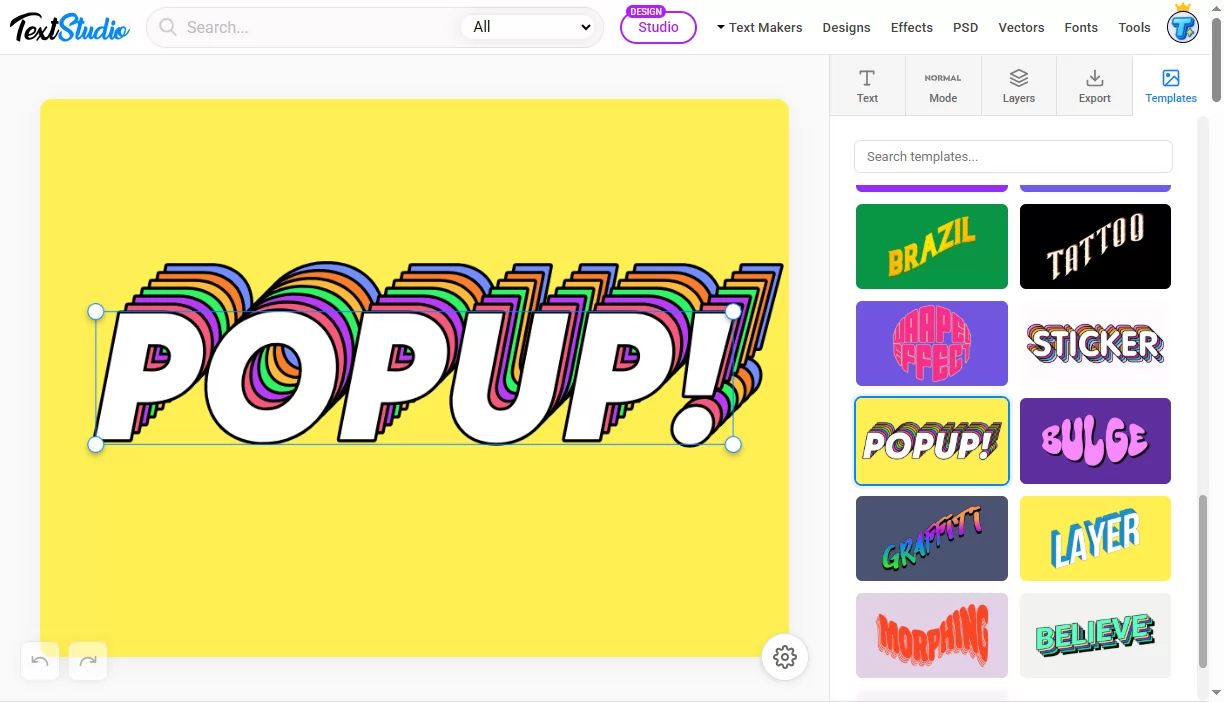Choose the BELIEVE template thumbnail
The image size is (1224, 702).
click(x=1095, y=635)
